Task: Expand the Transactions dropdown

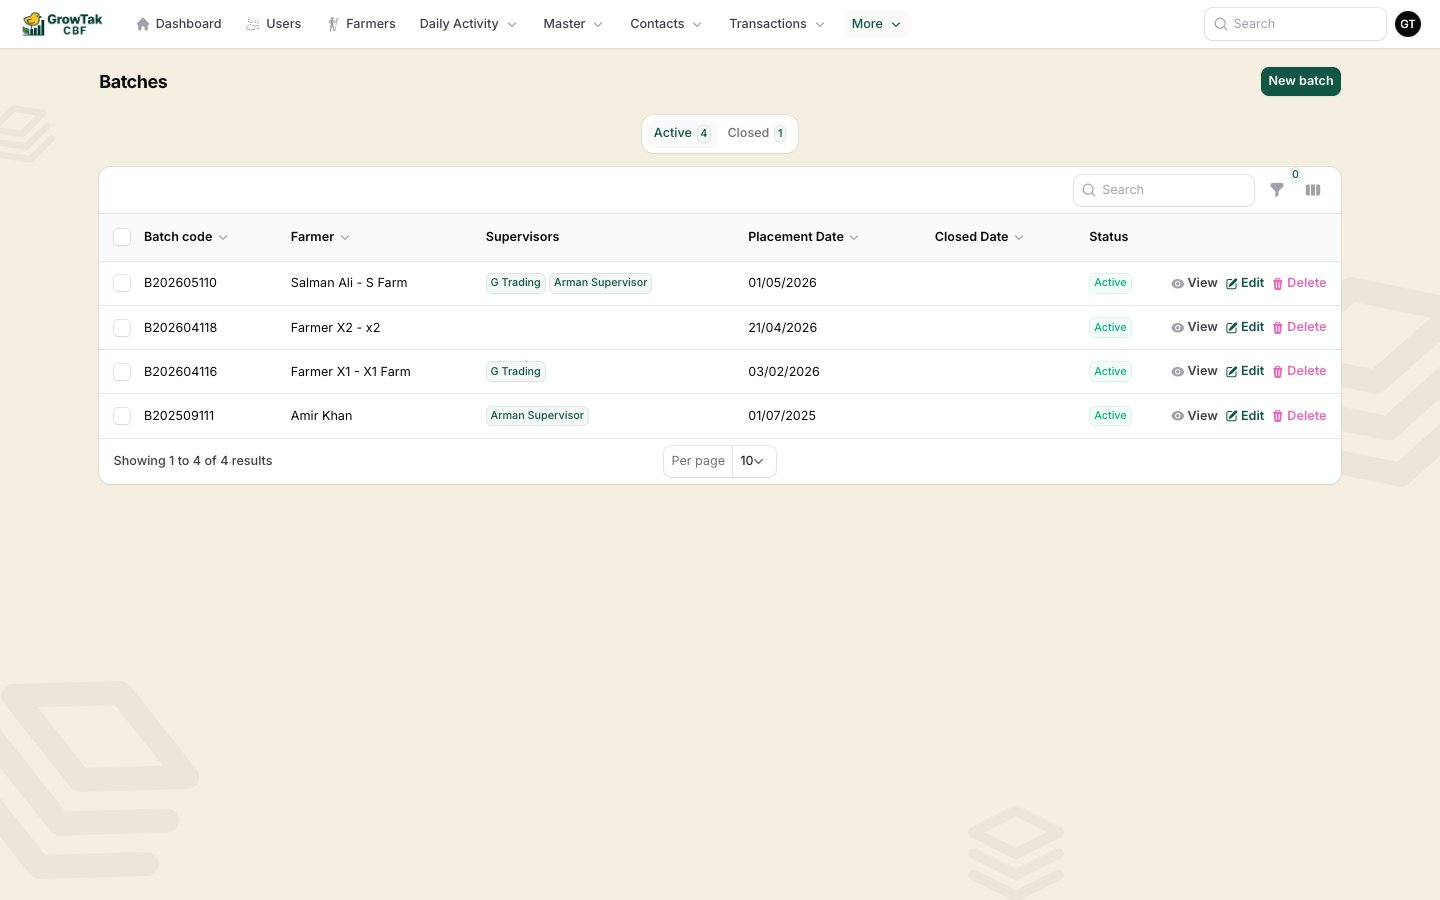Action: (777, 24)
